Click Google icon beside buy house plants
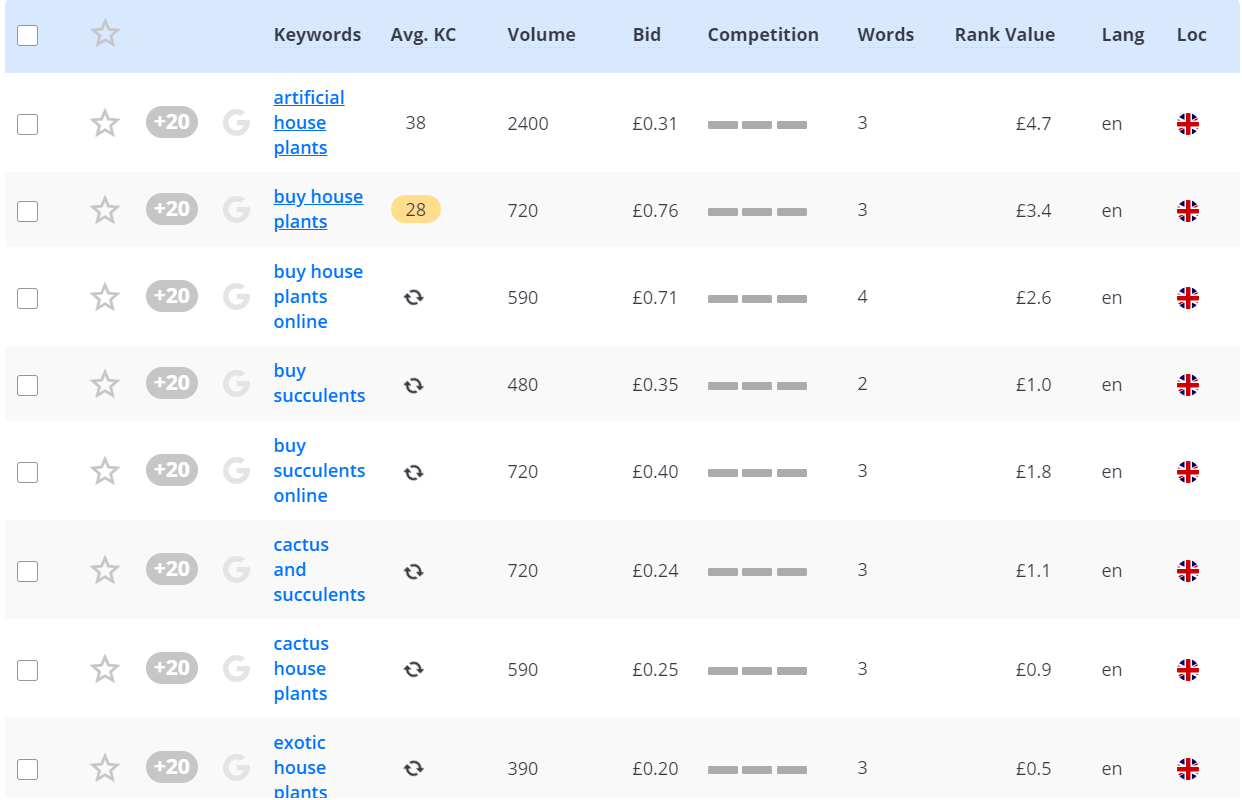This screenshot has height=800, width=1242. 236,210
